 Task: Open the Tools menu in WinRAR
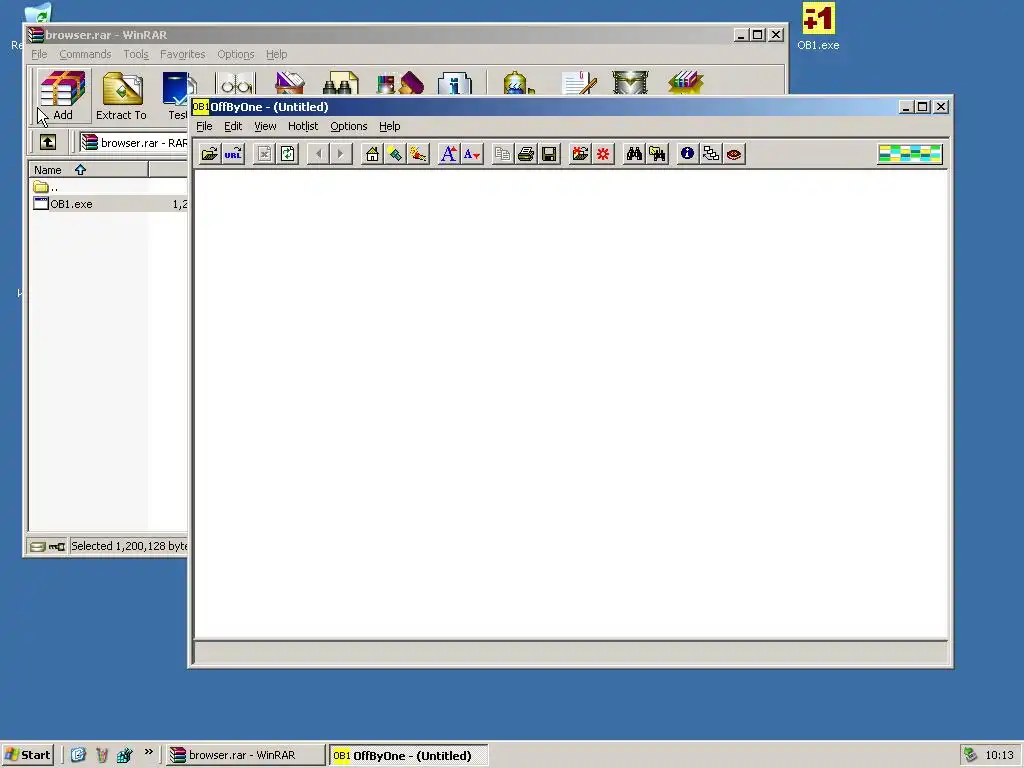[136, 54]
